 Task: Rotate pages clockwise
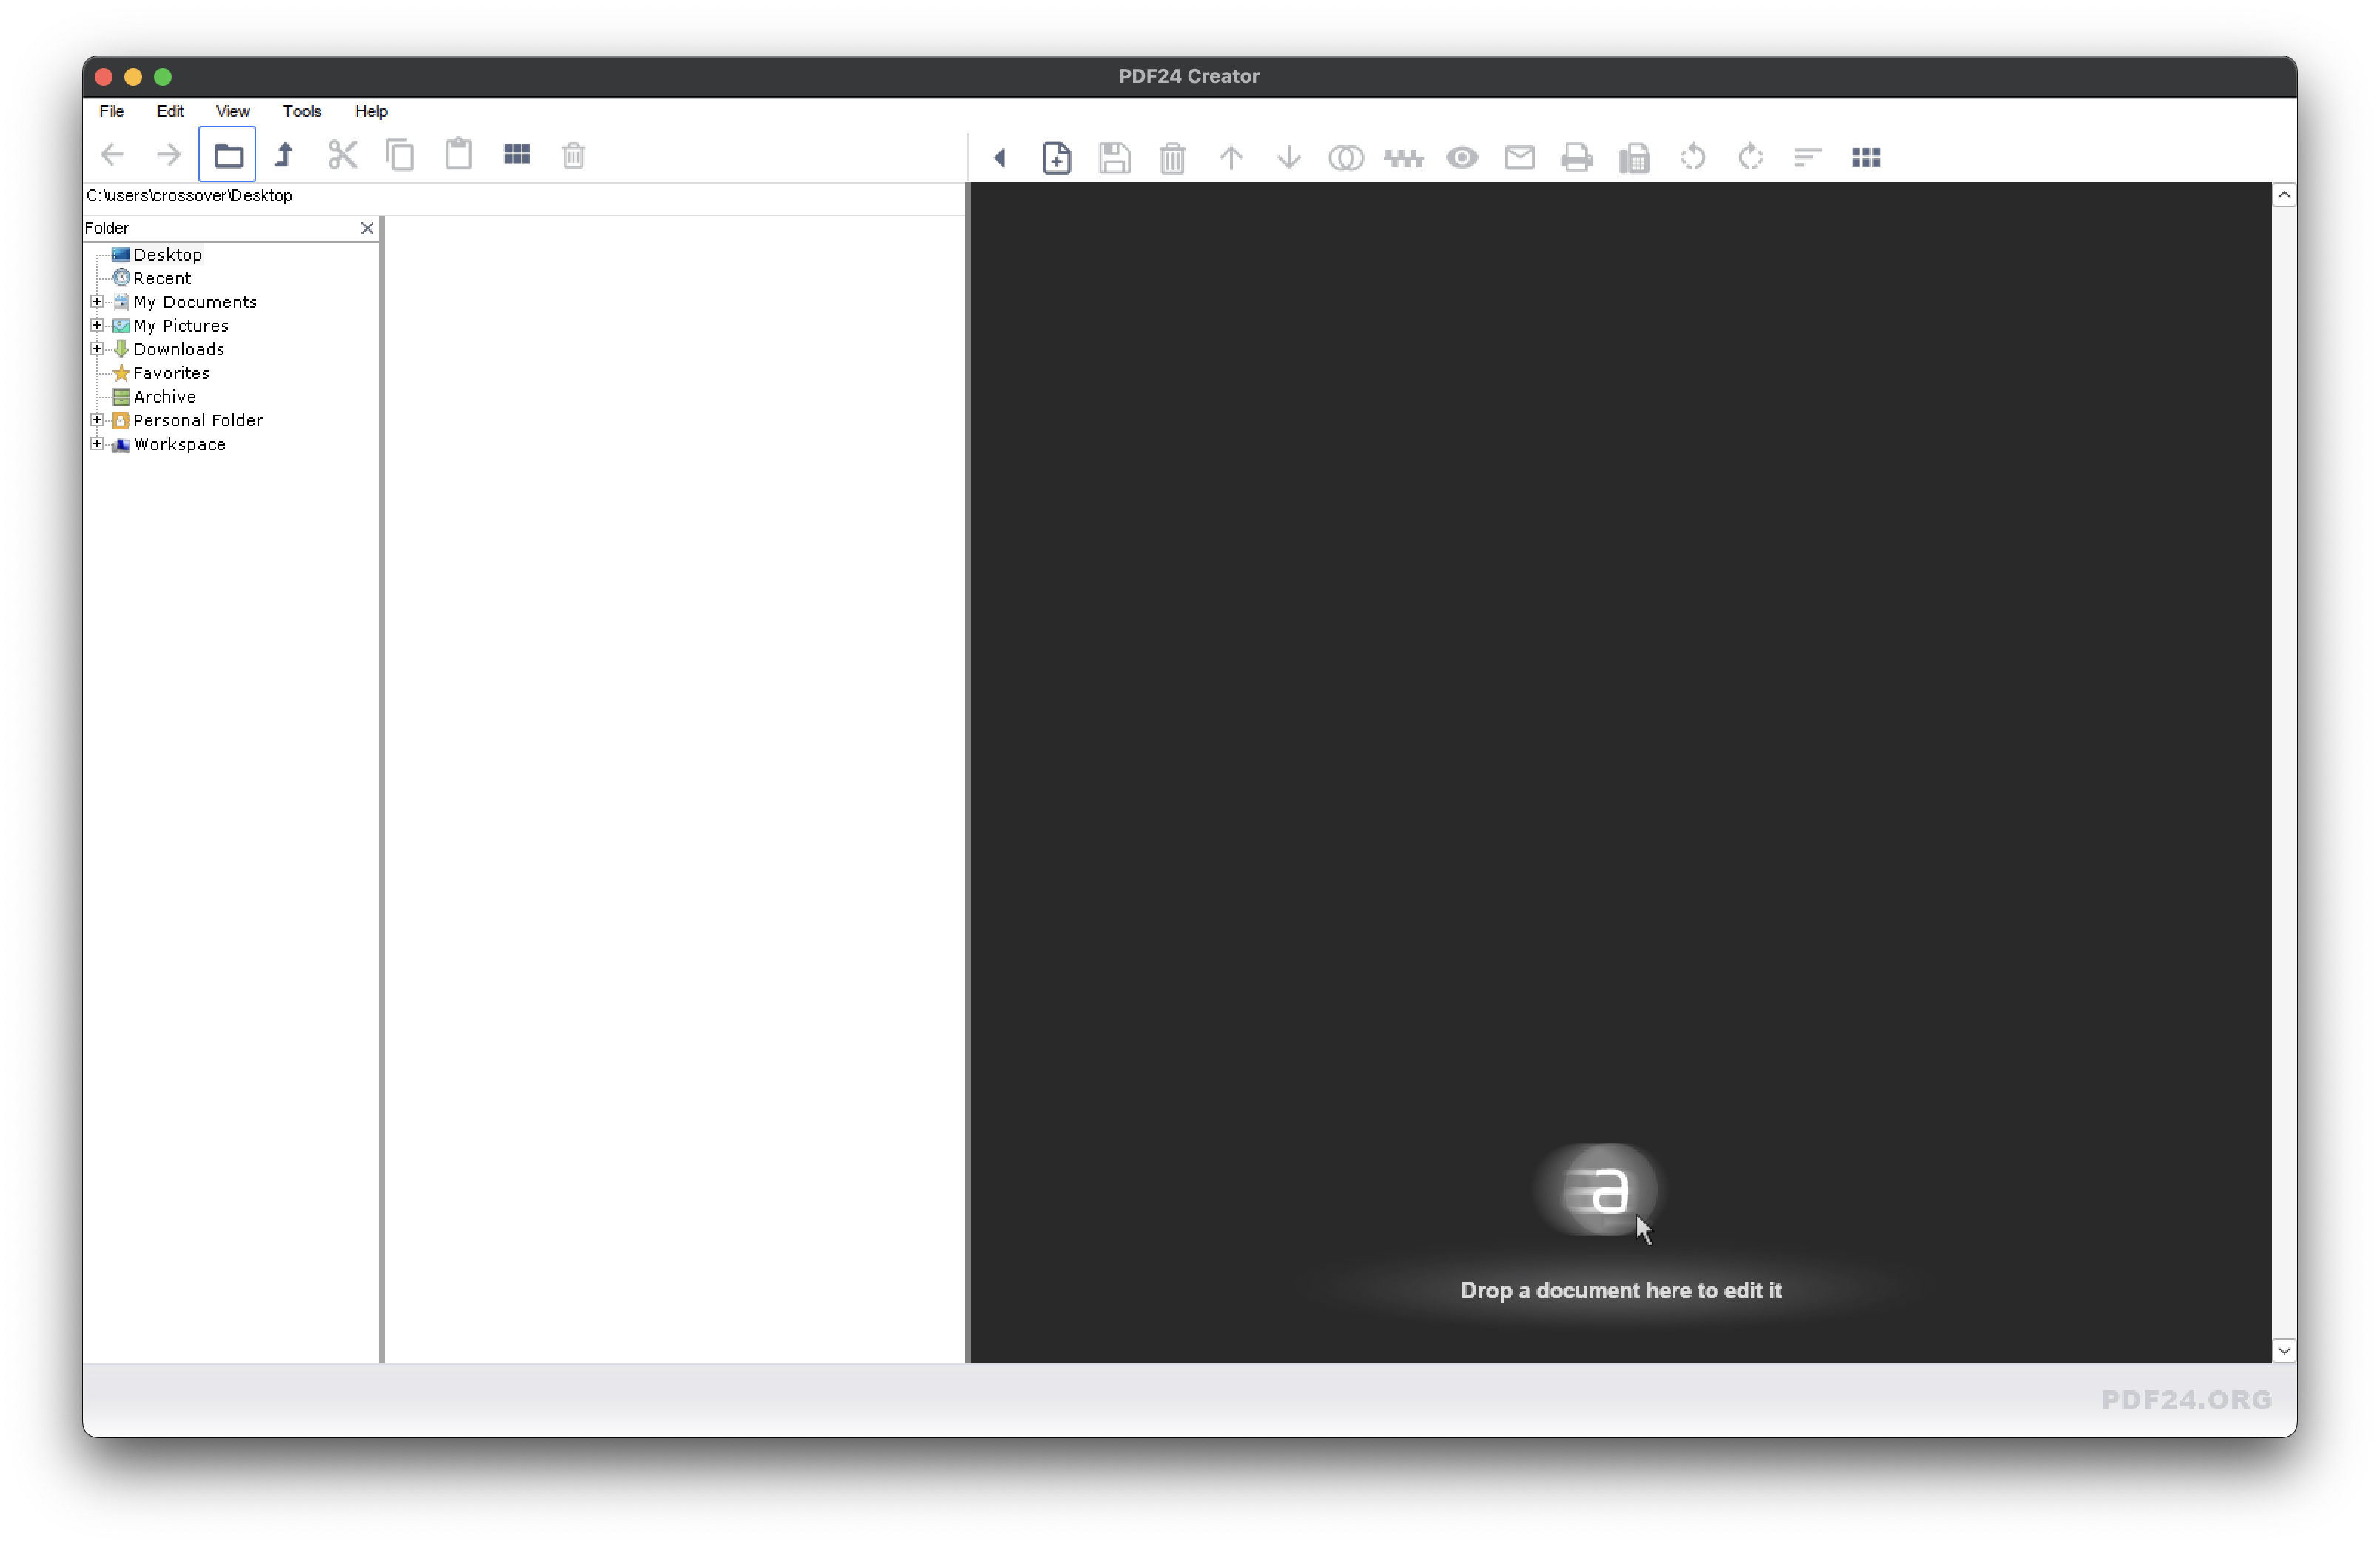point(1750,157)
